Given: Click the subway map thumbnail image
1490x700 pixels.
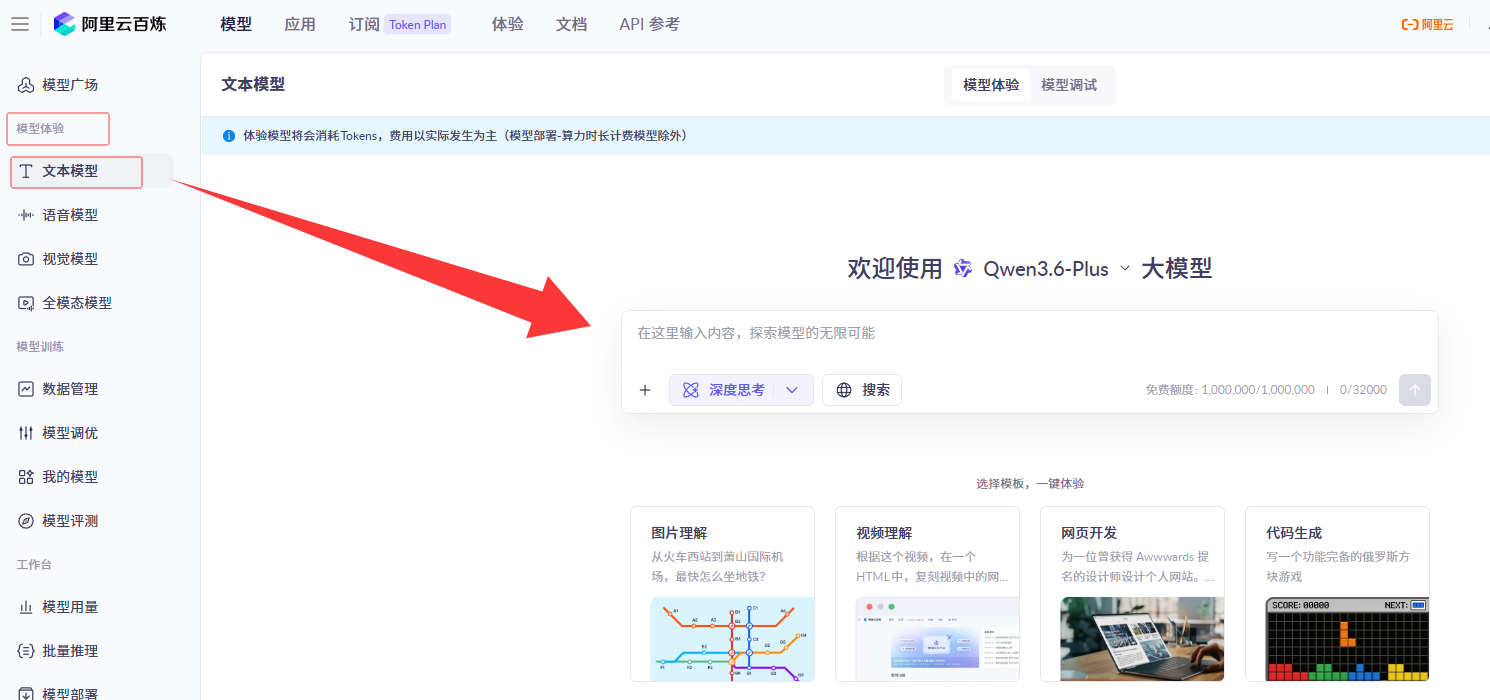Looking at the screenshot, I should 733,639.
